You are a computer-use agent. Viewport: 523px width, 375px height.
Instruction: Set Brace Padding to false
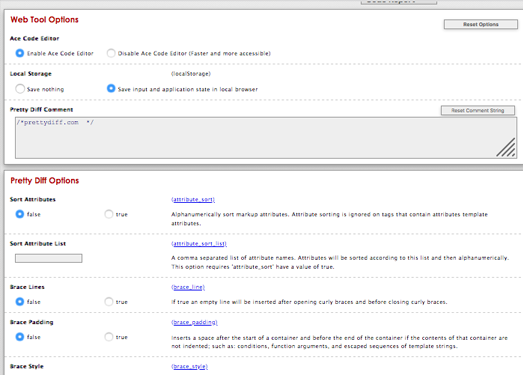point(20,337)
